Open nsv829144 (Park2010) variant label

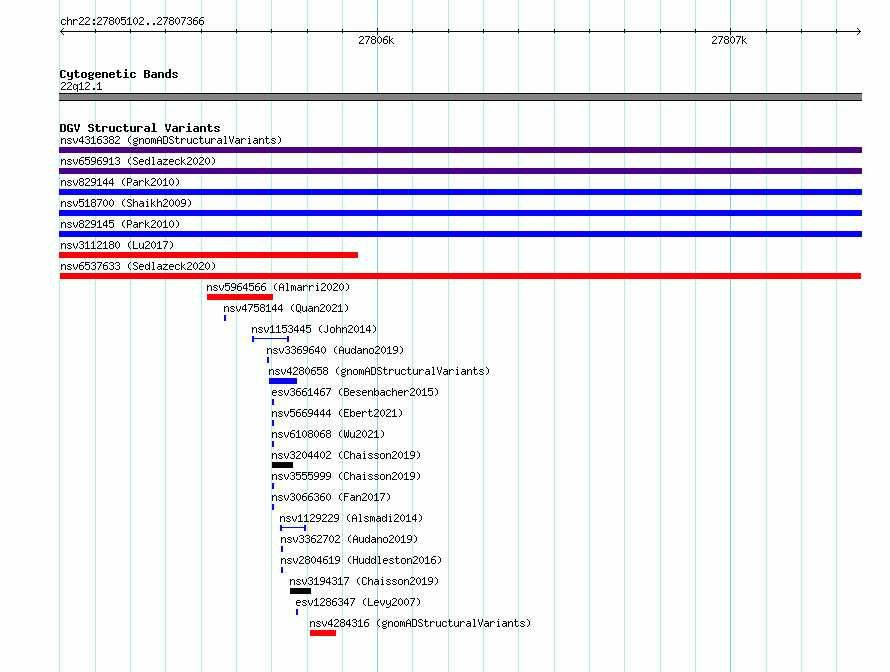[x=120, y=182]
